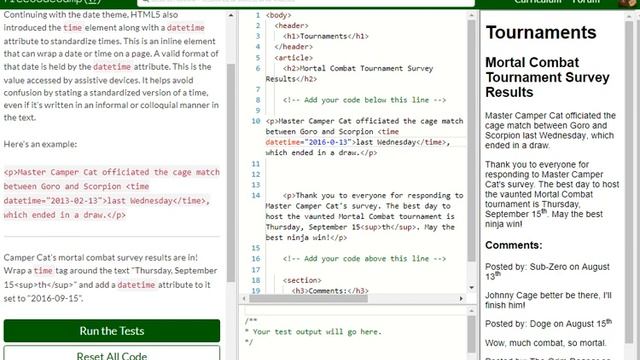
Task: Click up arrow of test output scrollbar
Action: (x=471, y=311)
